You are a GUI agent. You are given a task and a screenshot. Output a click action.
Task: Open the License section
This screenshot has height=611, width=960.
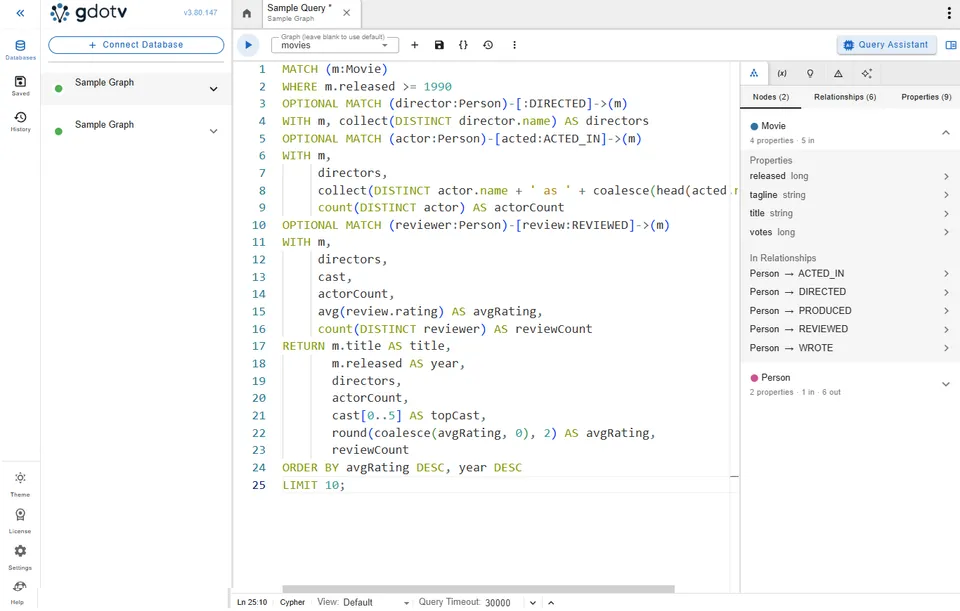pos(20,520)
